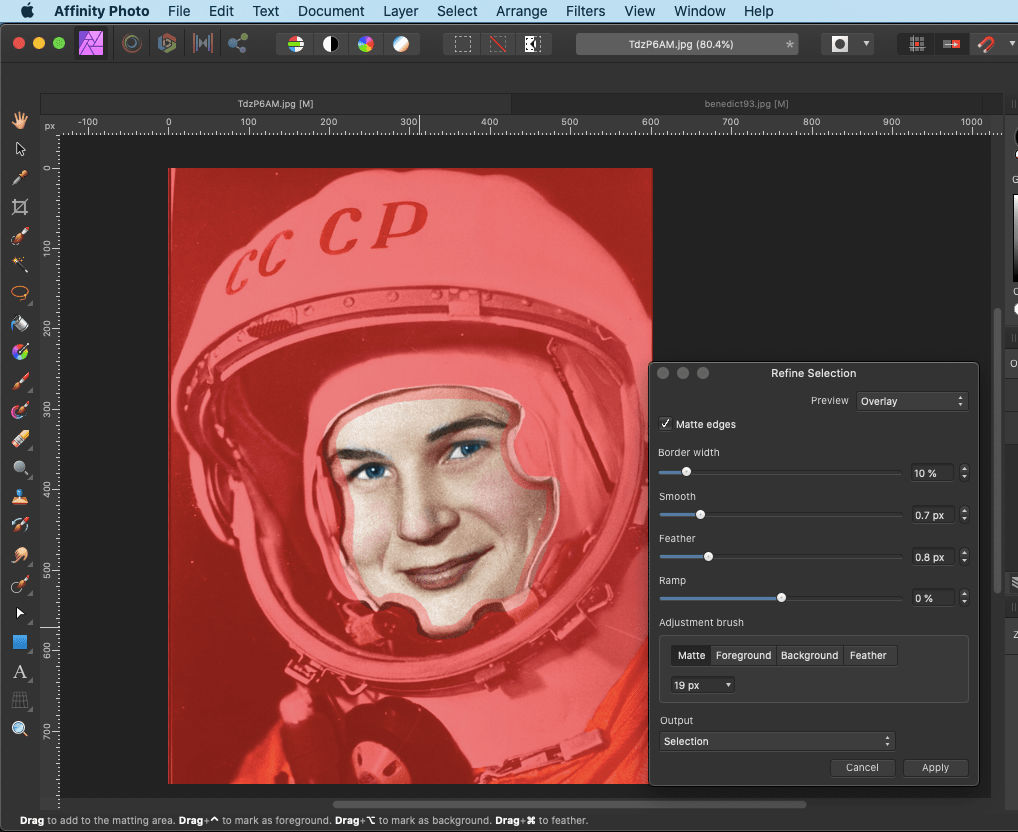Open the Output Selection dropdown
This screenshot has width=1018, height=832.
[x=776, y=741]
